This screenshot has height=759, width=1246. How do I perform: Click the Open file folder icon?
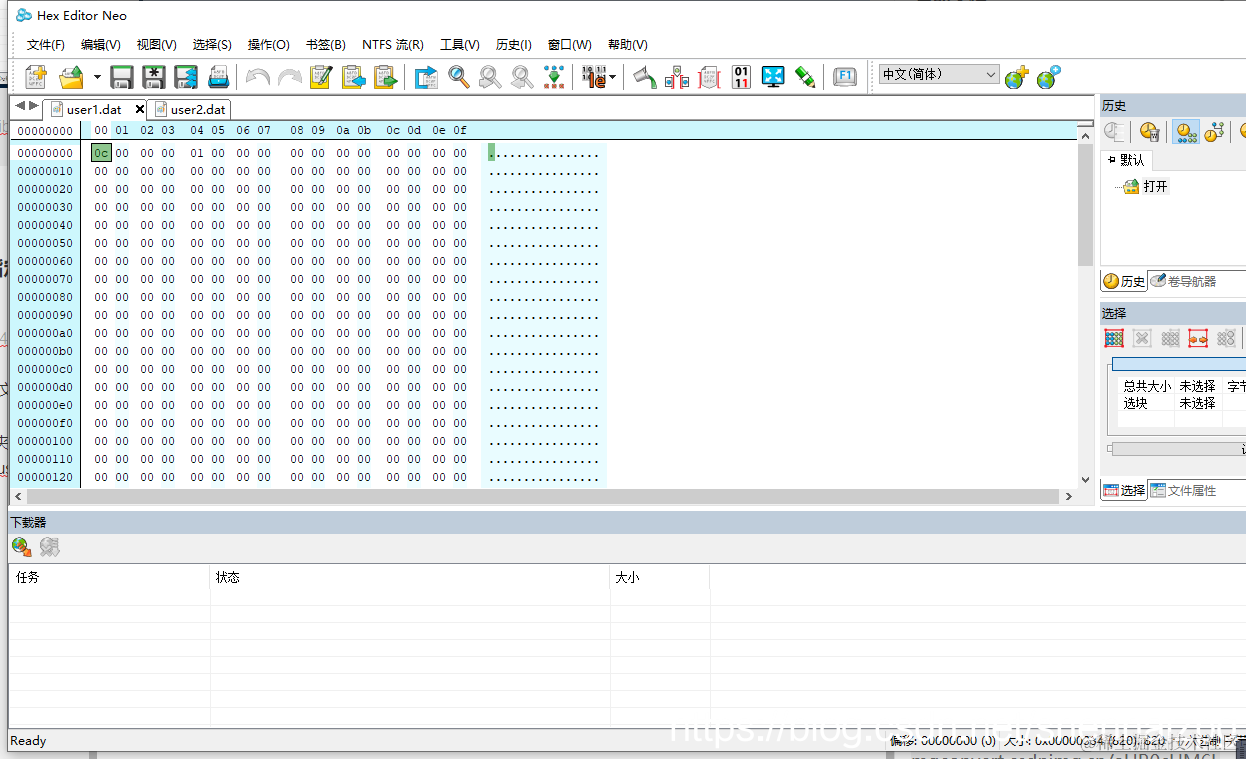71,77
